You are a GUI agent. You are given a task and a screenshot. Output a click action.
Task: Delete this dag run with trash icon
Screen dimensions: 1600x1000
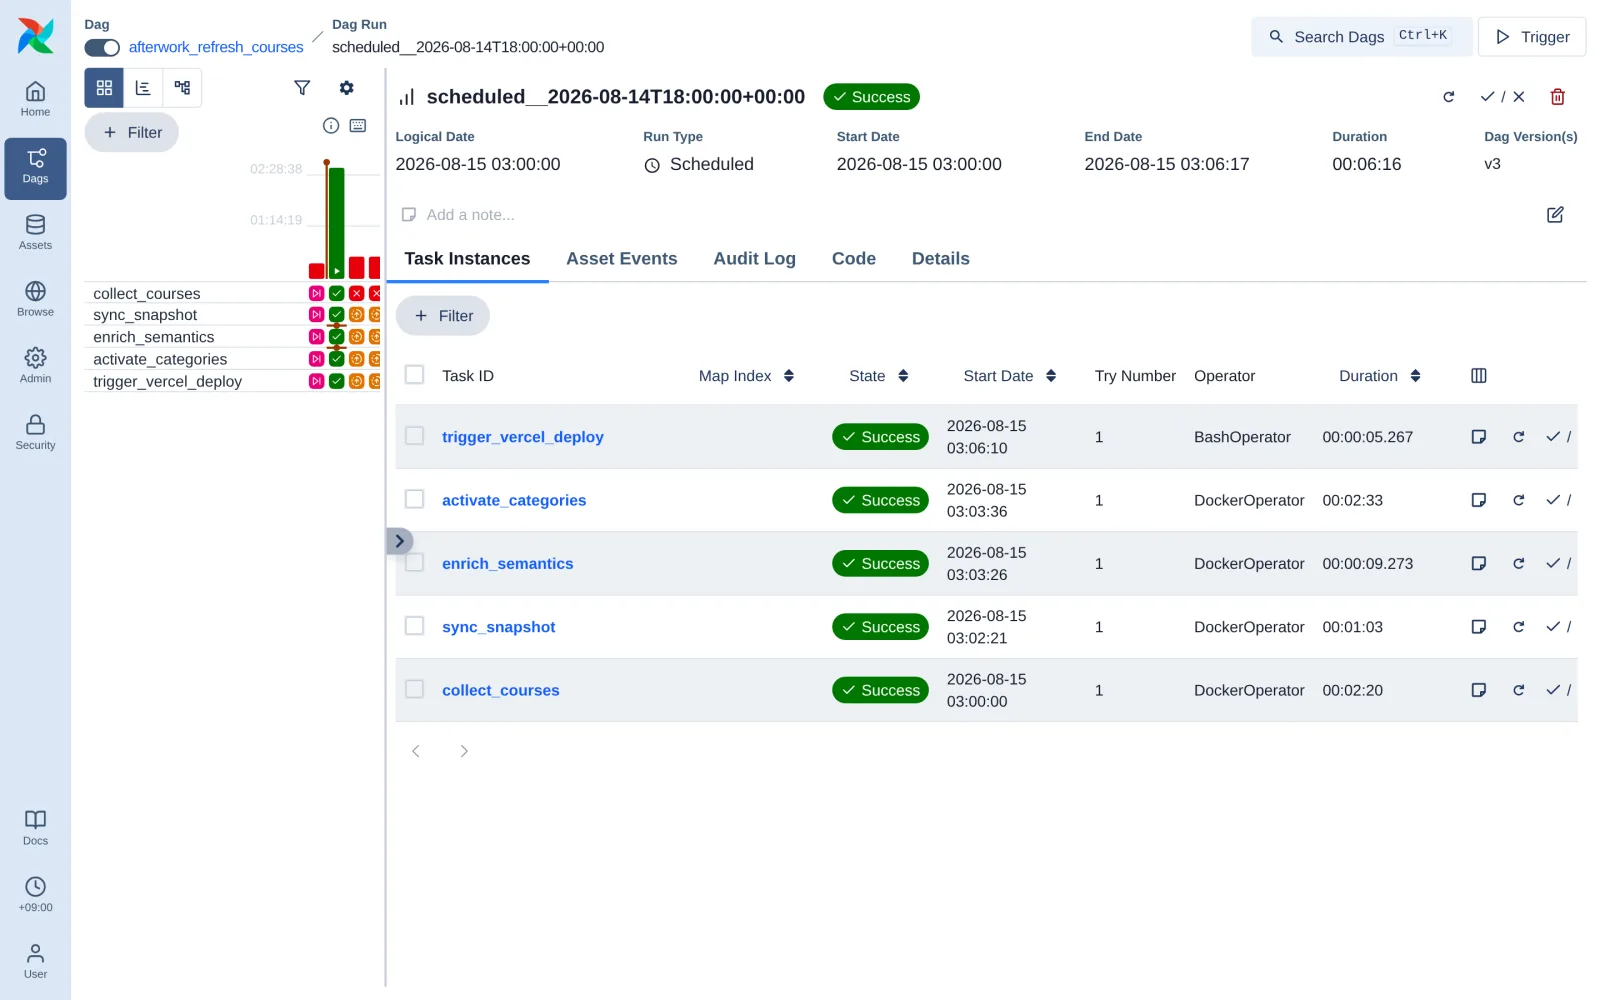[1557, 97]
